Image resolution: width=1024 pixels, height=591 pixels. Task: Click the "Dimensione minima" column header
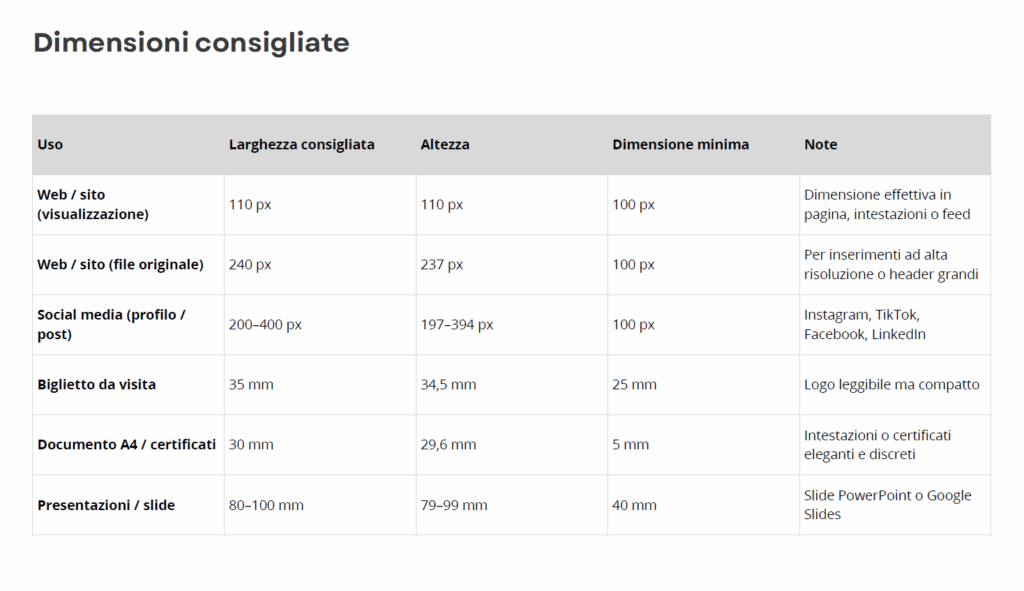coord(680,145)
